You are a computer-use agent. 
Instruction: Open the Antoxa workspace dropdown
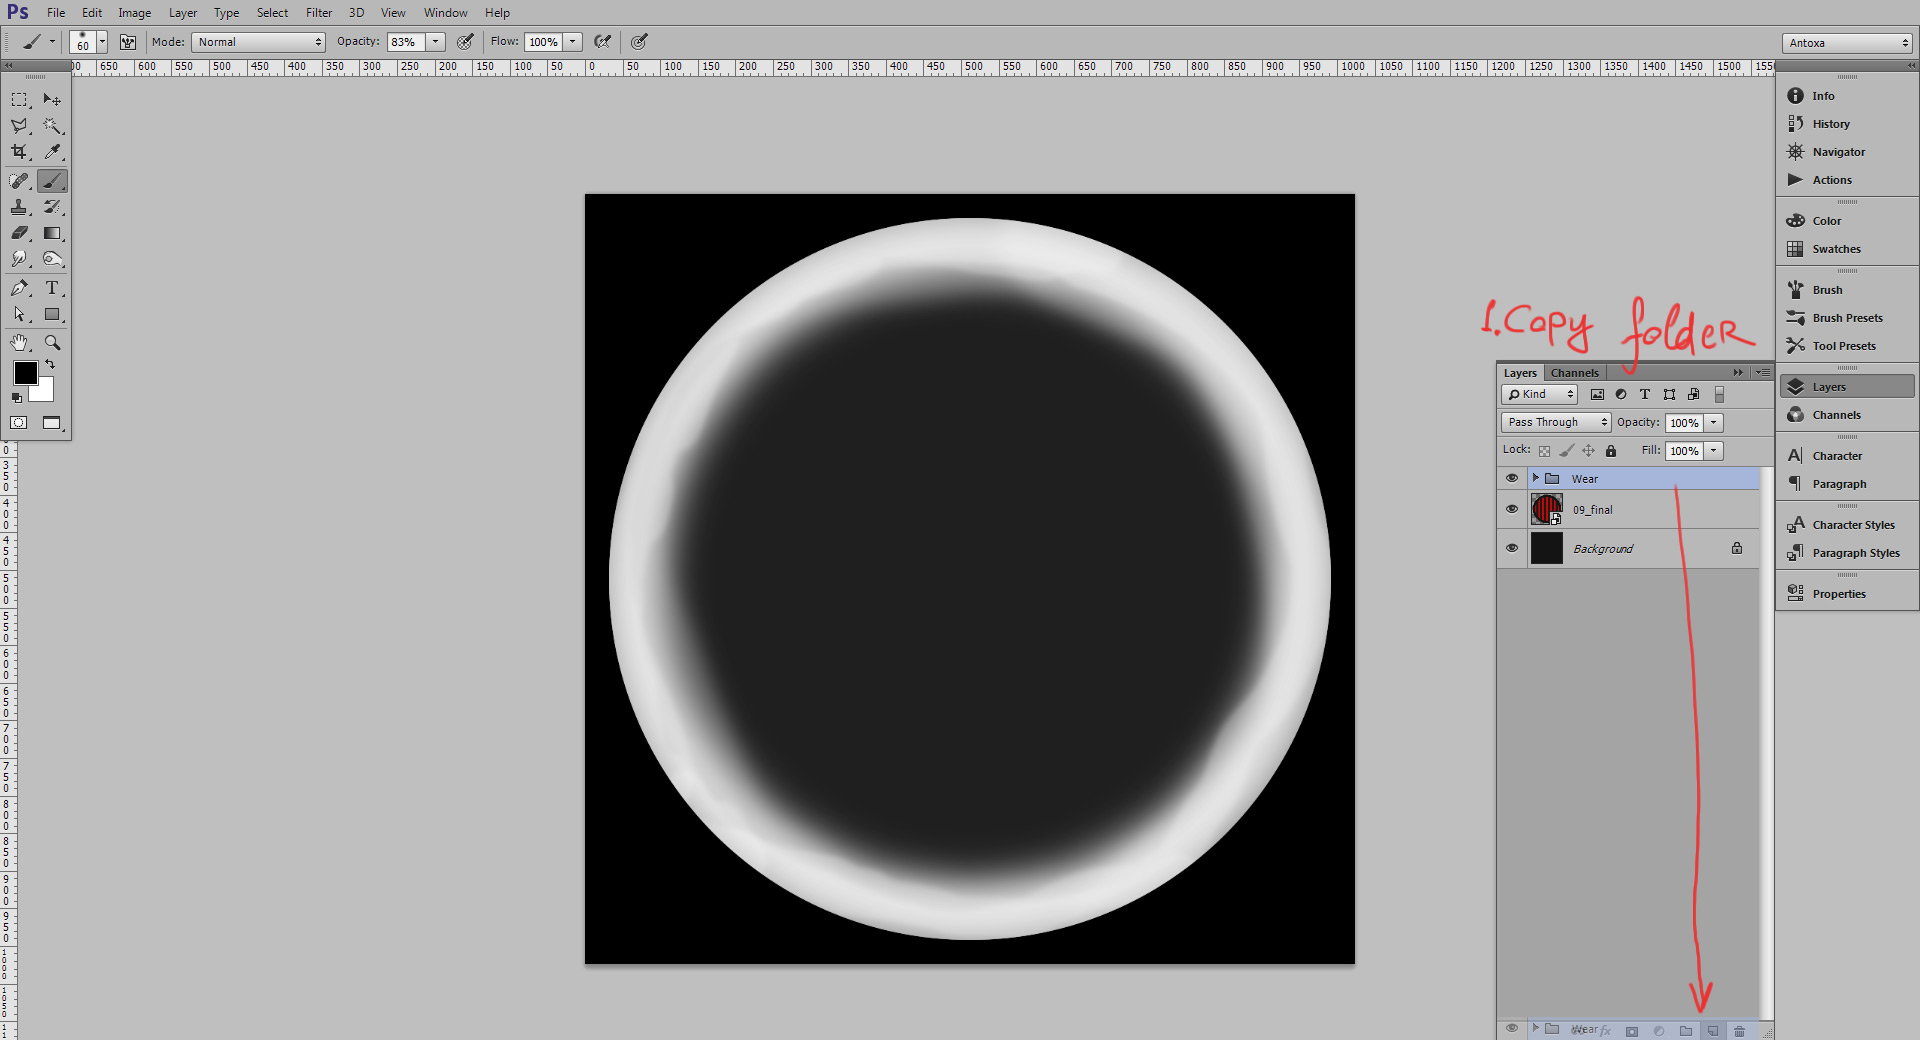pyautogui.click(x=1847, y=43)
